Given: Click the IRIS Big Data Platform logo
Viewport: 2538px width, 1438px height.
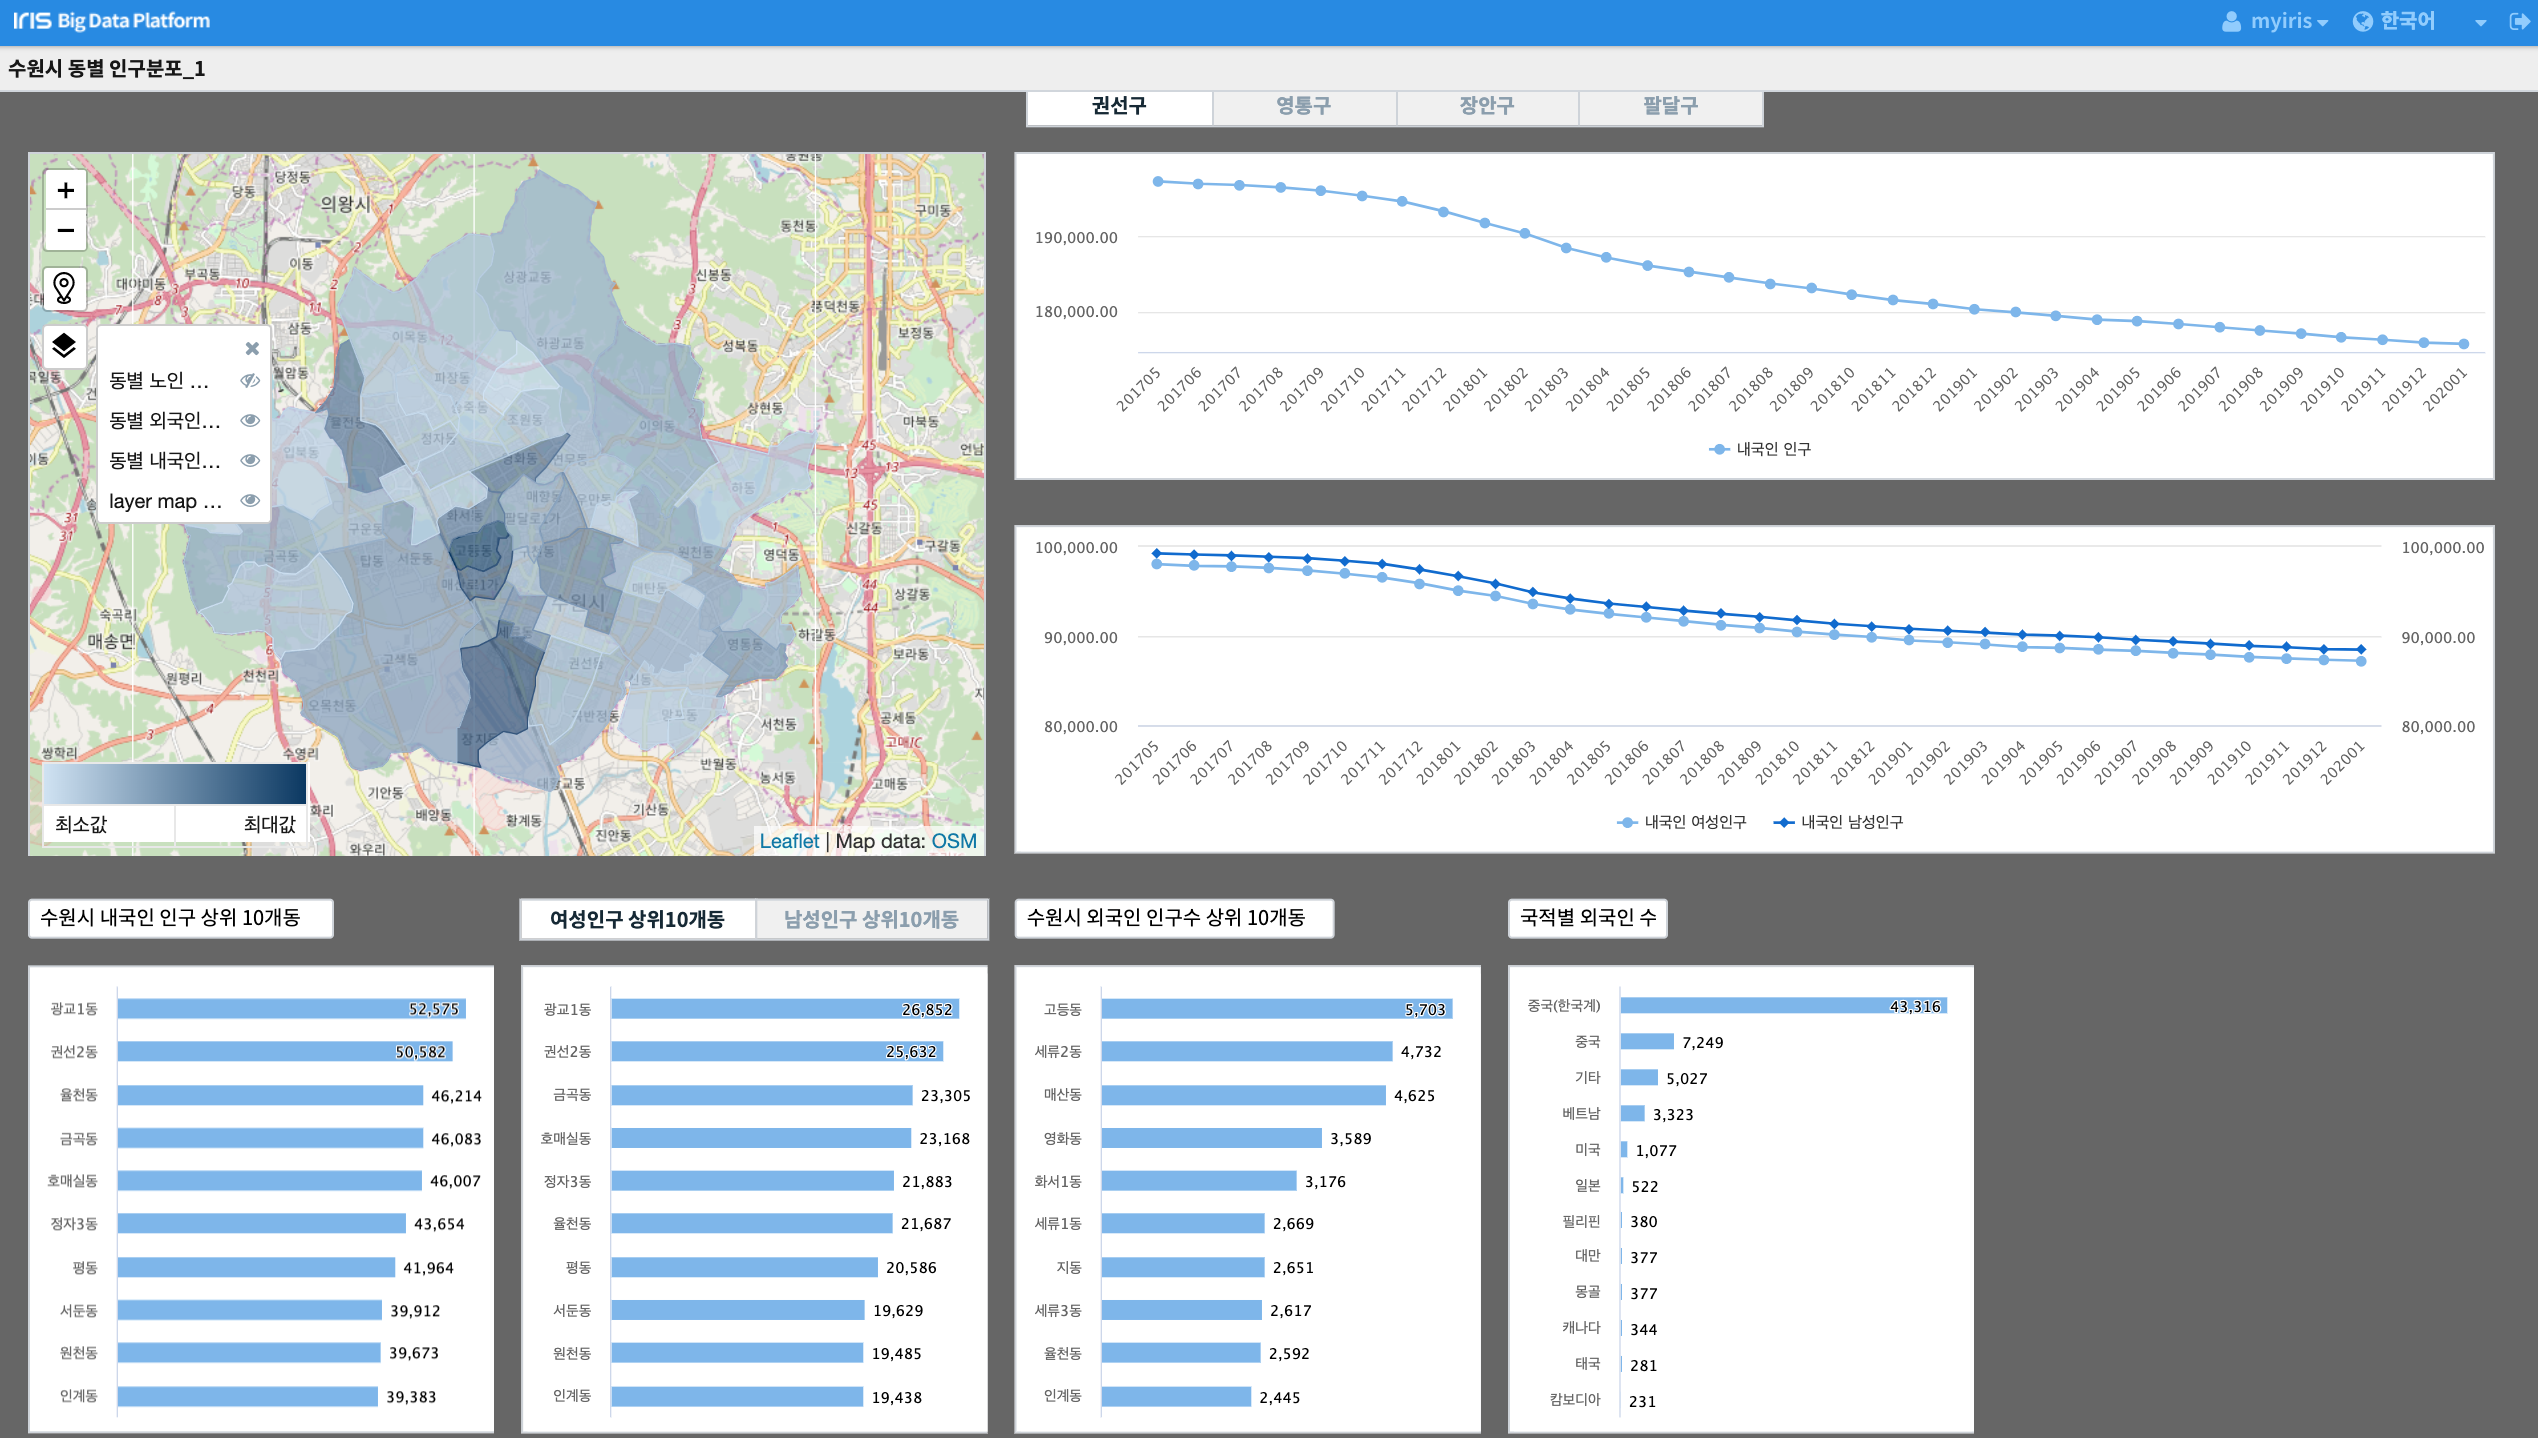Looking at the screenshot, I should [111, 21].
